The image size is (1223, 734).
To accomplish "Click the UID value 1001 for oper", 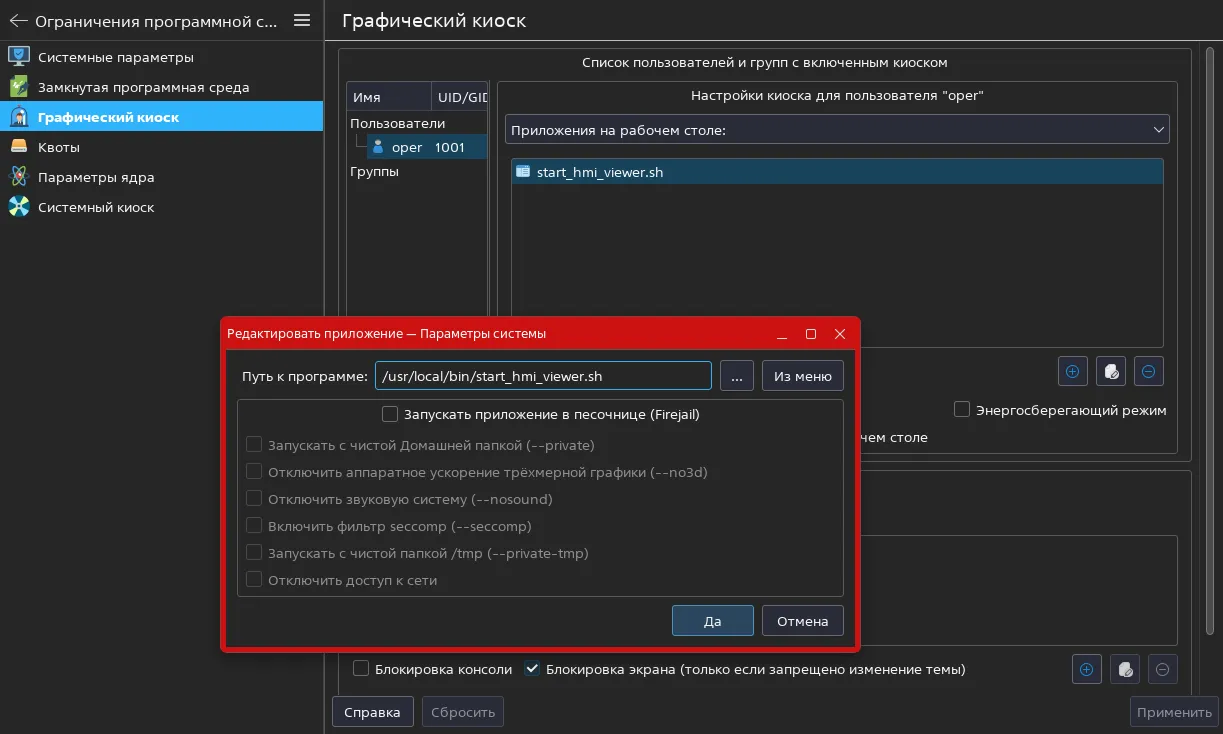I will pyautogui.click(x=450, y=147).
